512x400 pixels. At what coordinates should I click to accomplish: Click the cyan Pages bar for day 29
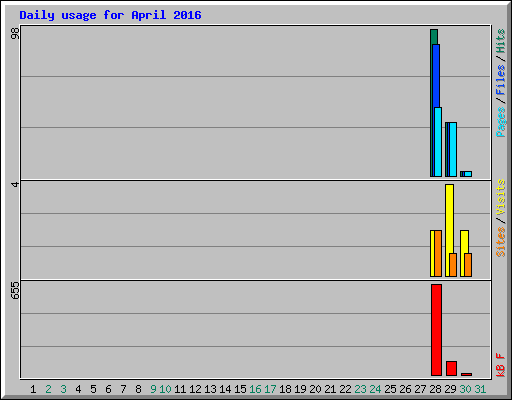pos(453,149)
